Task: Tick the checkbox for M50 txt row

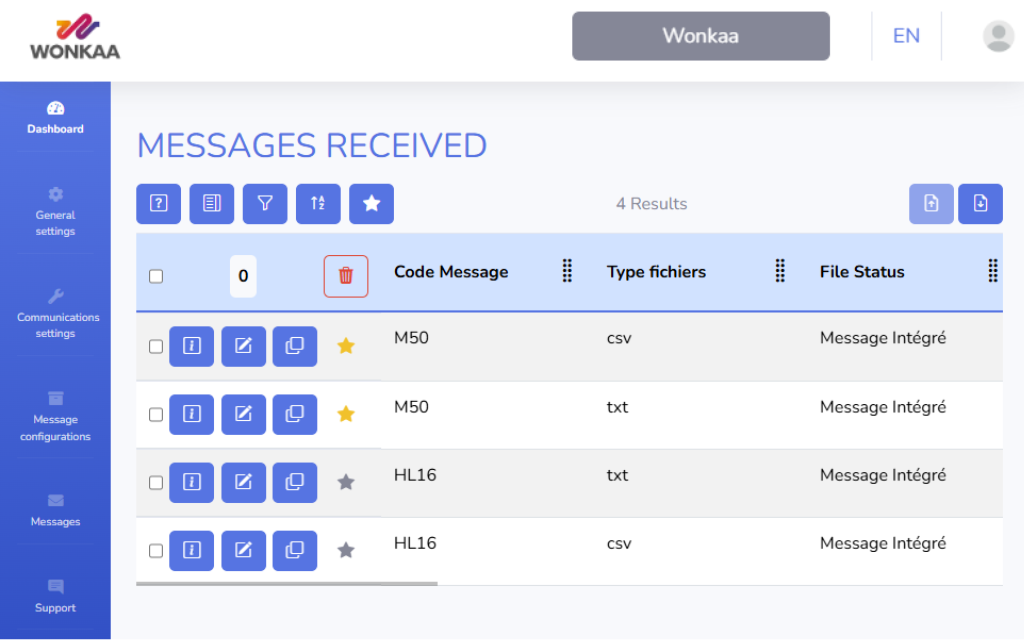Action: coord(156,415)
